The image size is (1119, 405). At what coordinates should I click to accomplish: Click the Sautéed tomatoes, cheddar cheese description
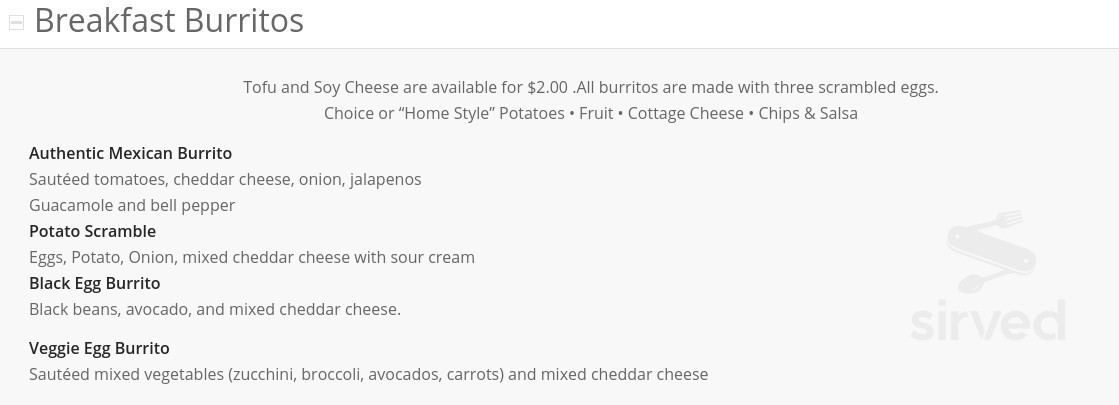[x=226, y=179]
